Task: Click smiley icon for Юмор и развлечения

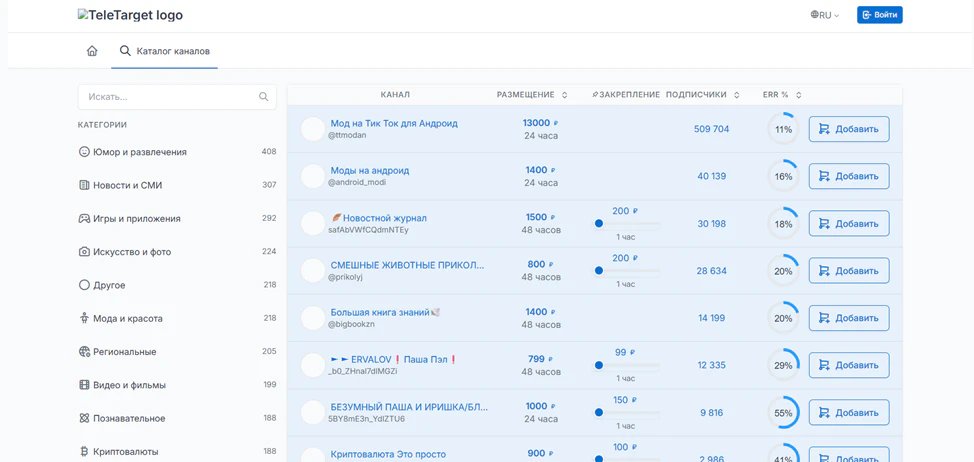Action: [84, 152]
